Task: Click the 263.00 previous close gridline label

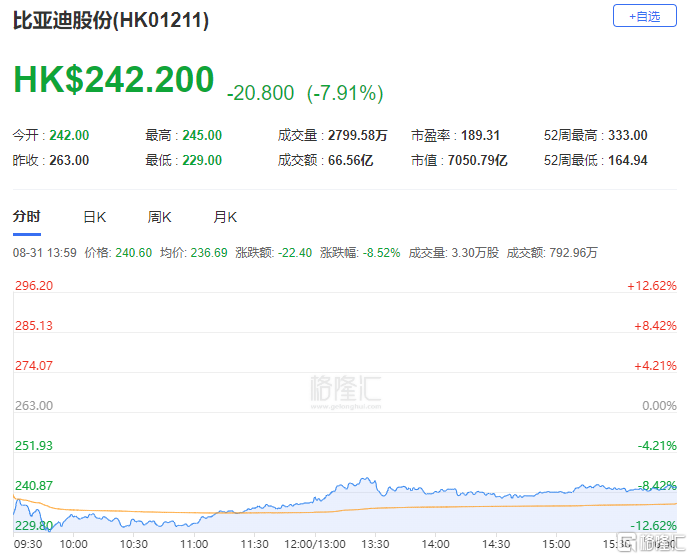Action: (34, 405)
